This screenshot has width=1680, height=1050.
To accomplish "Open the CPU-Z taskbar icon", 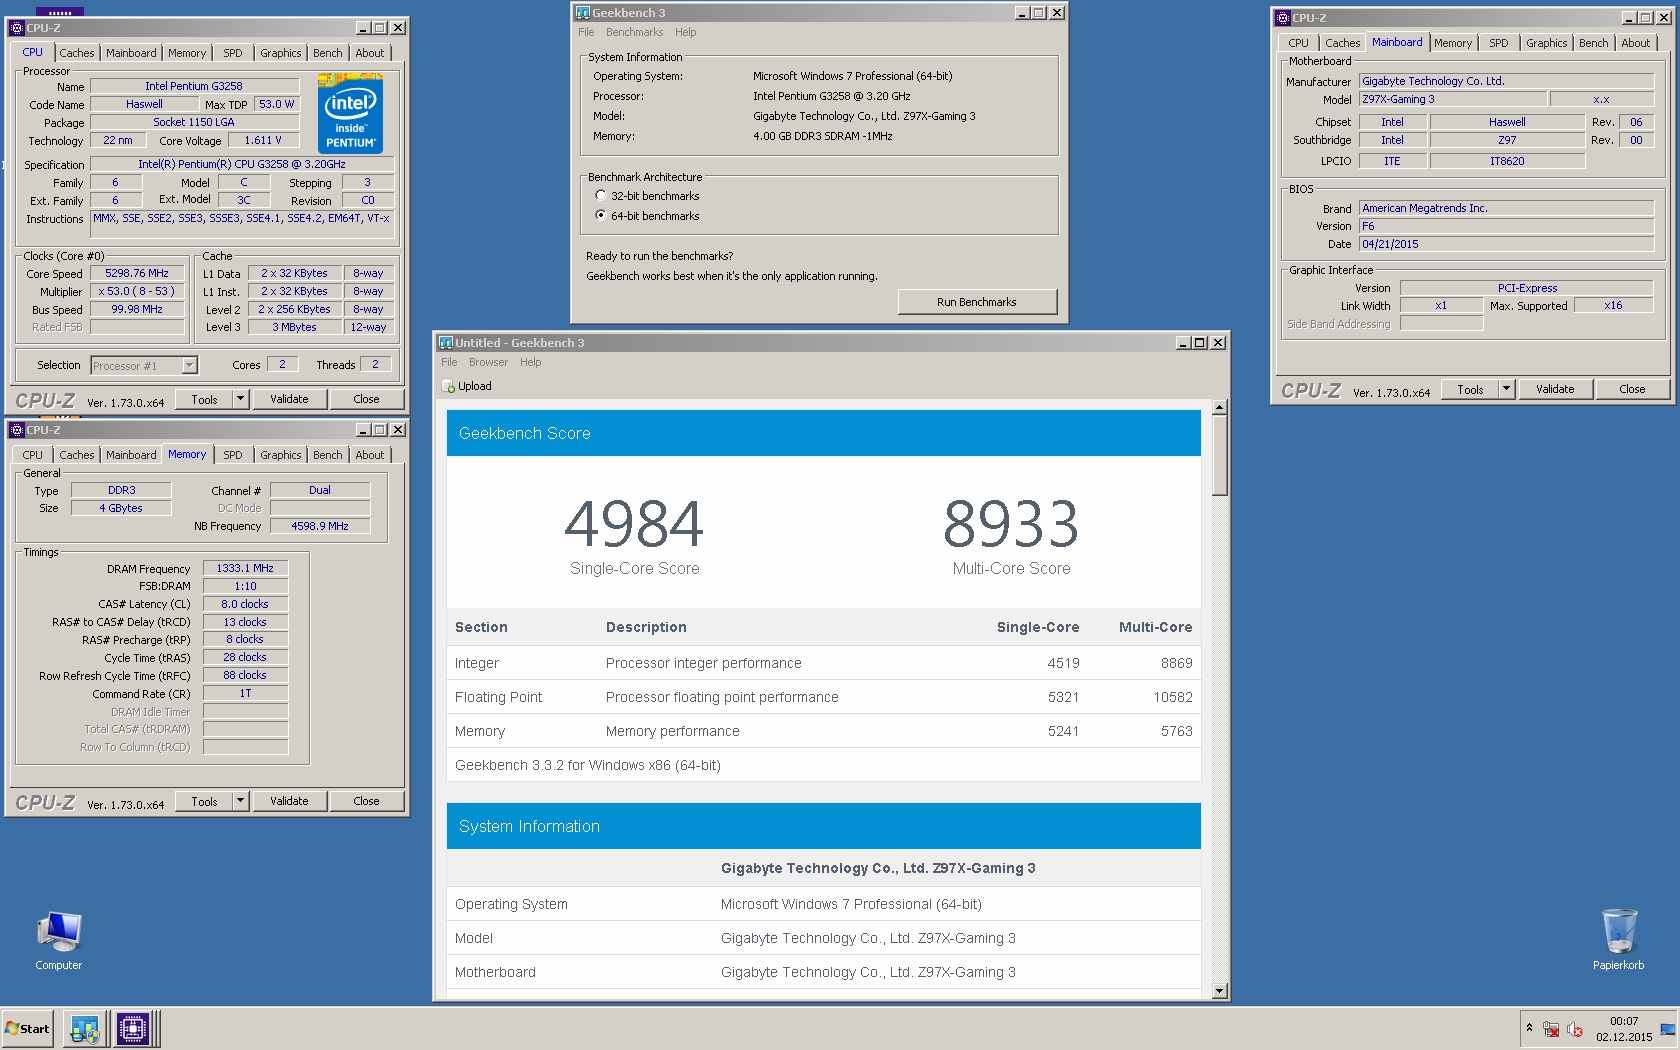I will 132,1028.
